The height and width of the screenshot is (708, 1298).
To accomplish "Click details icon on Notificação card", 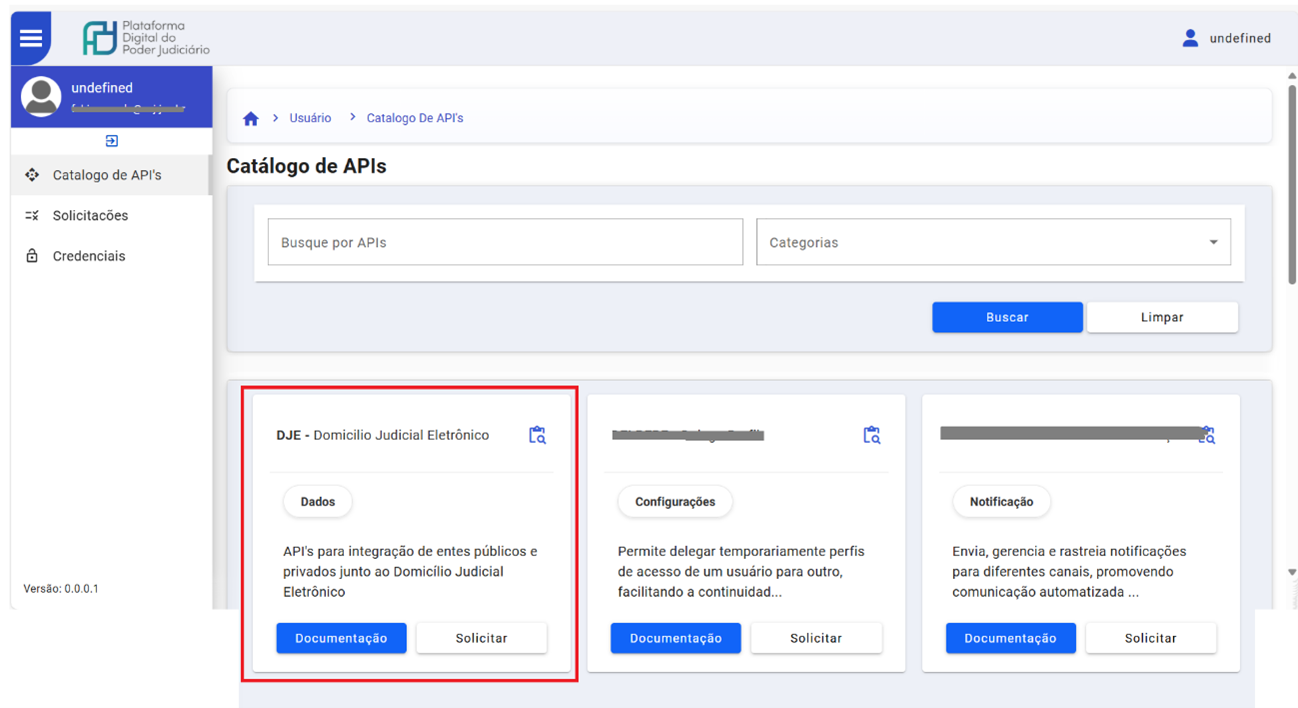I will pos(1207,435).
